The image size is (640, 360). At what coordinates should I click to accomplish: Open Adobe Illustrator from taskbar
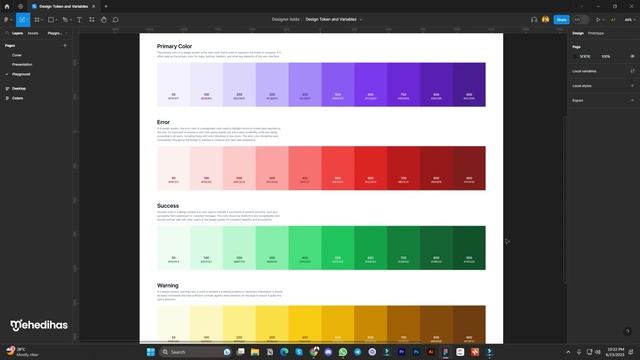(x=431, y=352)
